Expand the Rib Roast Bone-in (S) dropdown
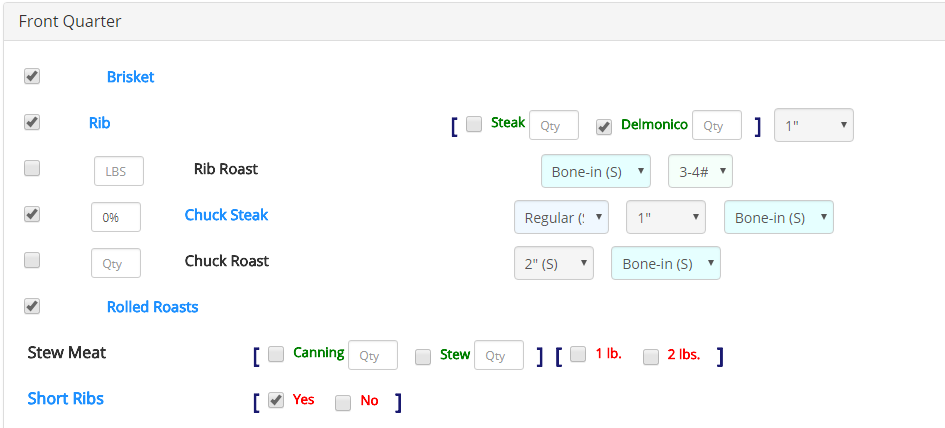The height and width of the screenshot is (428, 945). [x=596, y=171]
